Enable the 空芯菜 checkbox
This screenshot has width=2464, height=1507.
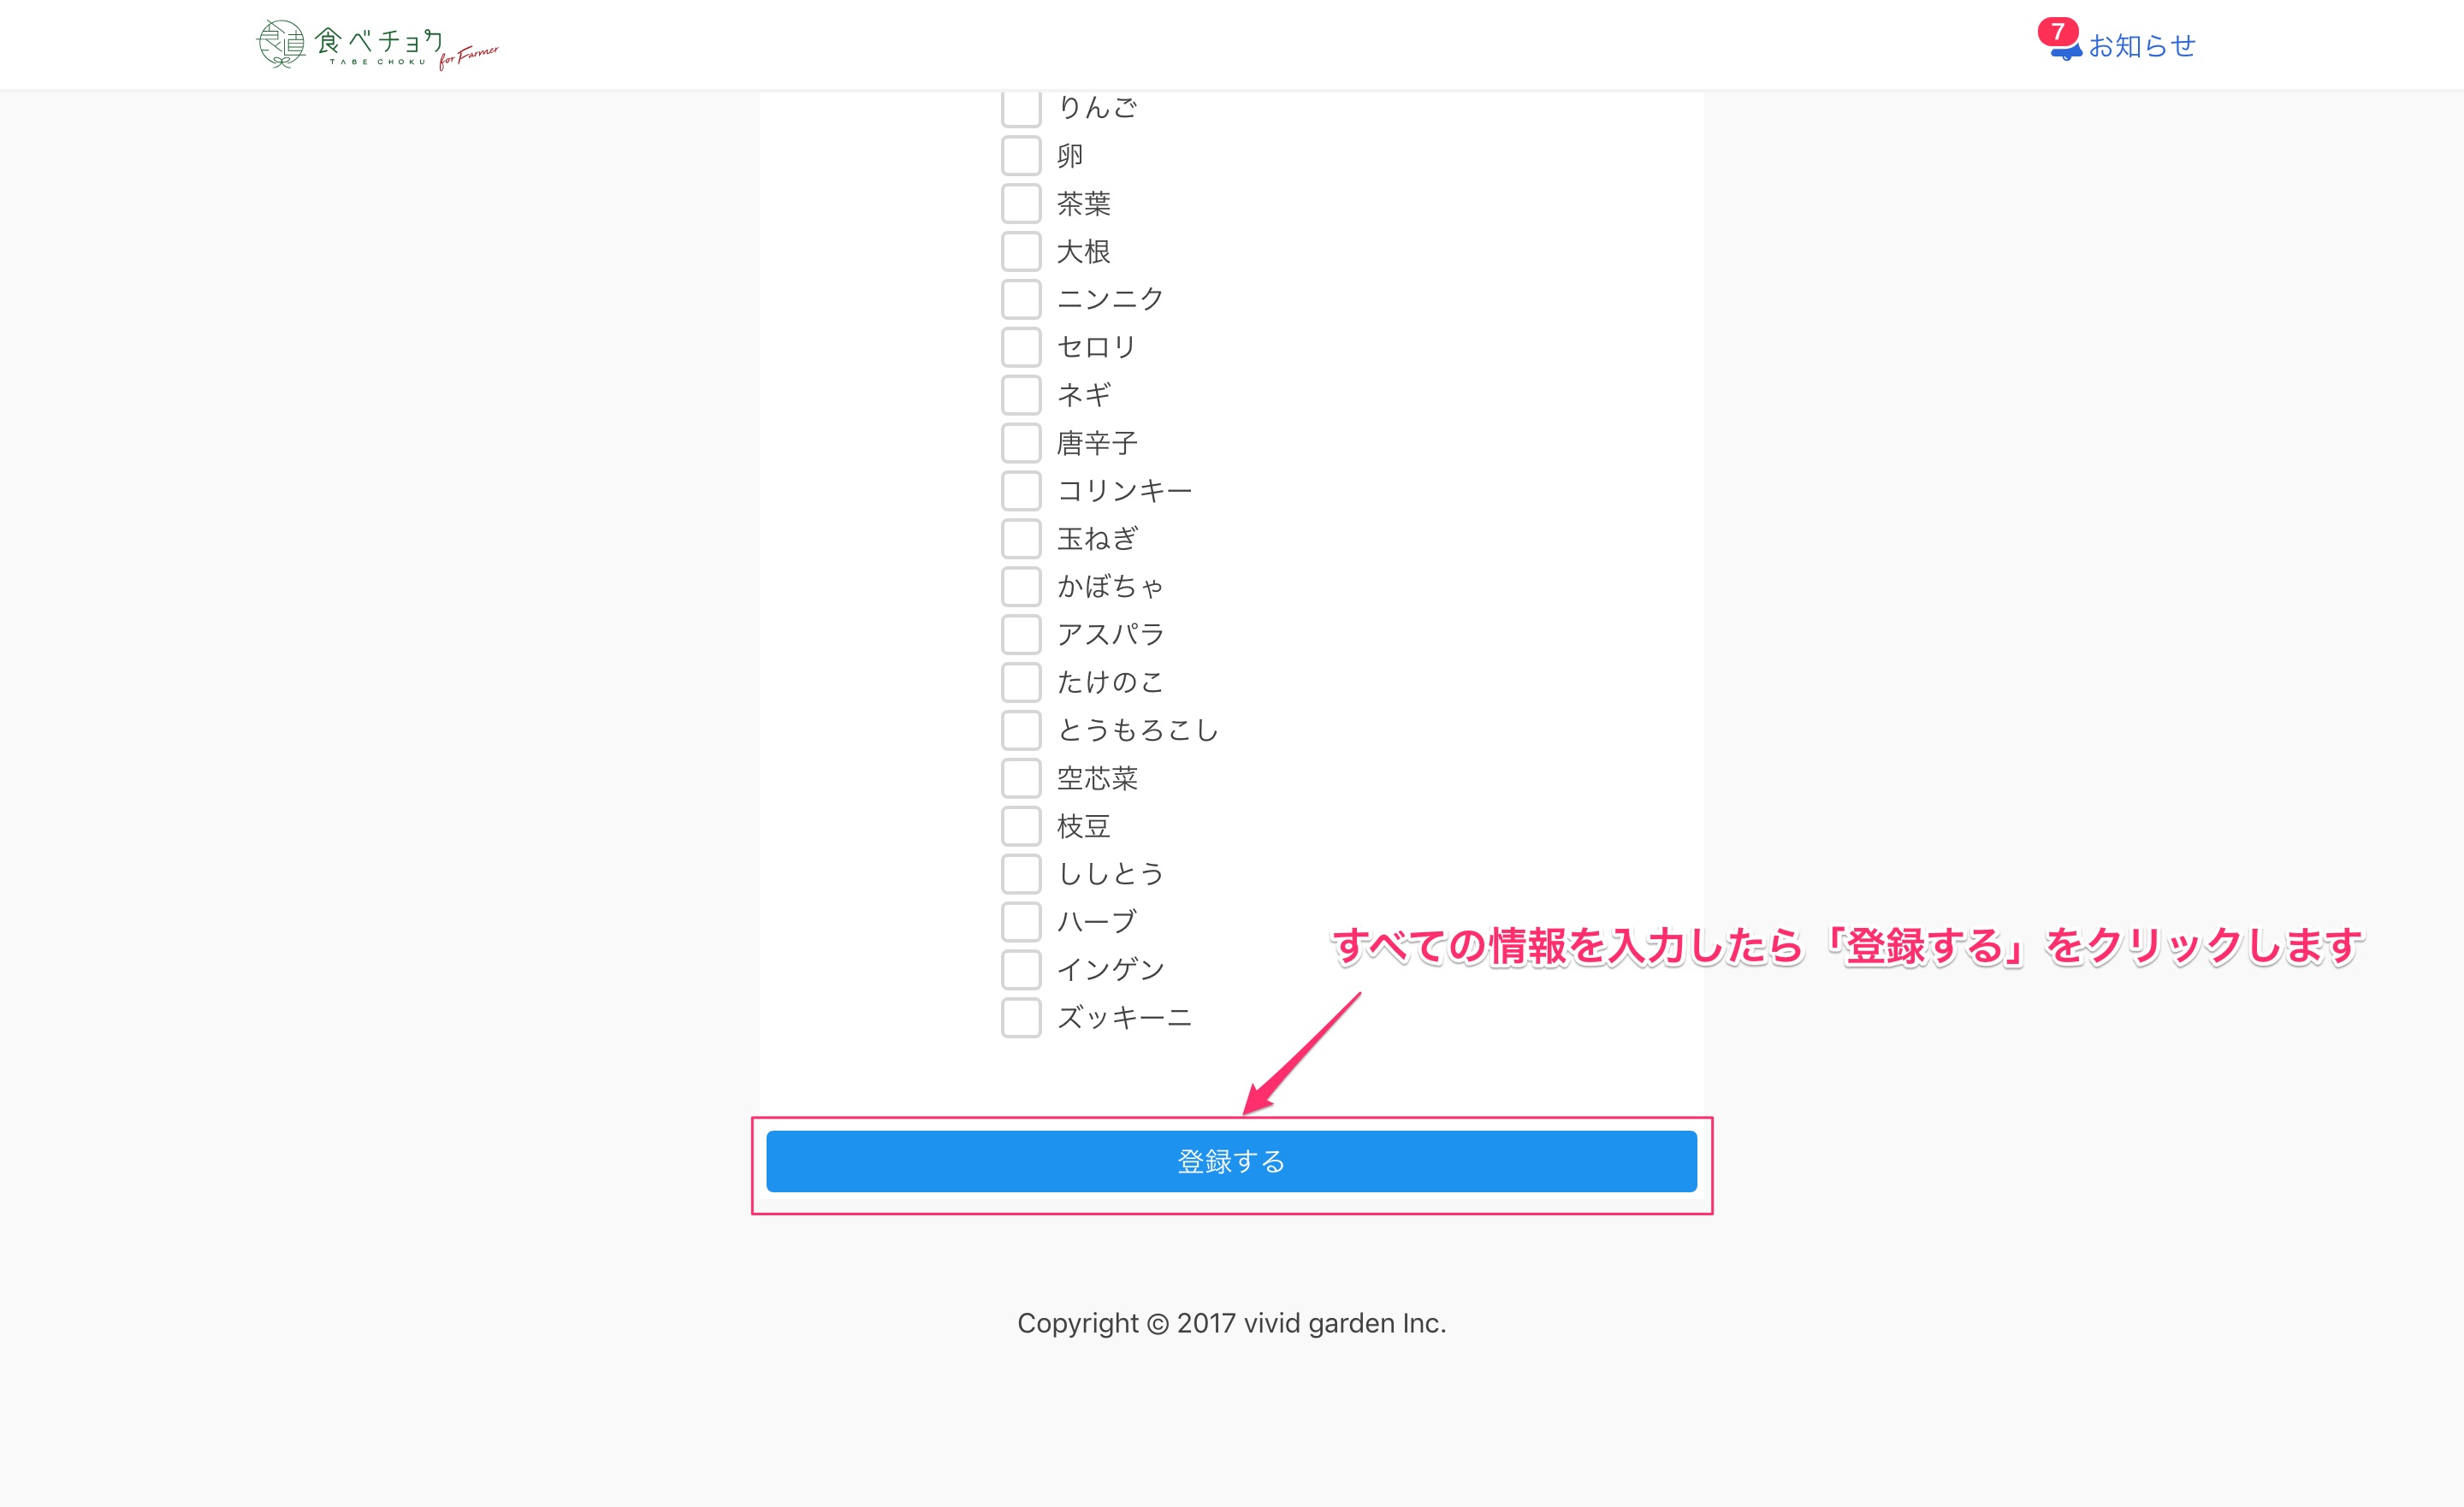[1021, 778]
